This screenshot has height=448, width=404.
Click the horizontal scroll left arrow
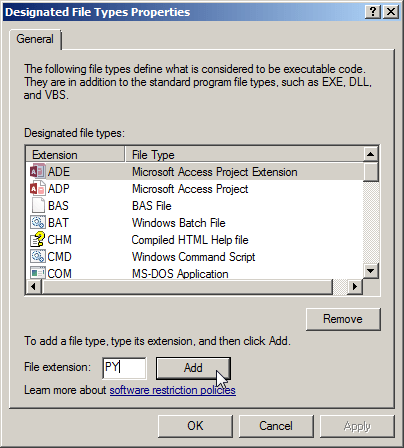[x=34, y=287]
